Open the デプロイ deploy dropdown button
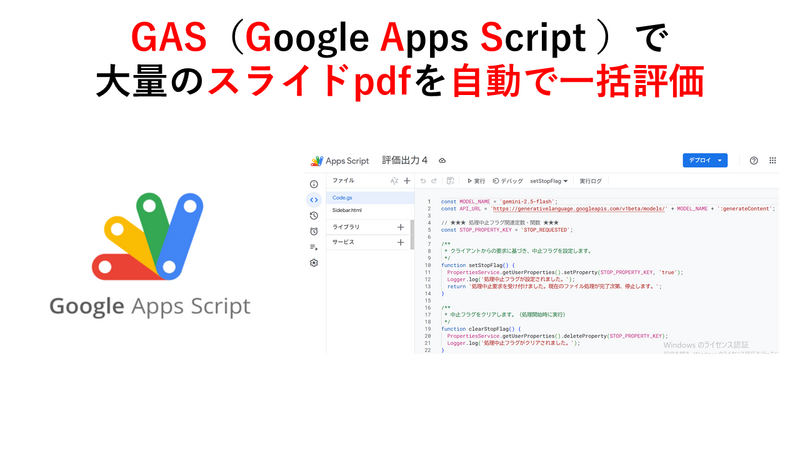The height and width of the screenshot is (450, 800). pyautogui.click(x=705, y=160)
